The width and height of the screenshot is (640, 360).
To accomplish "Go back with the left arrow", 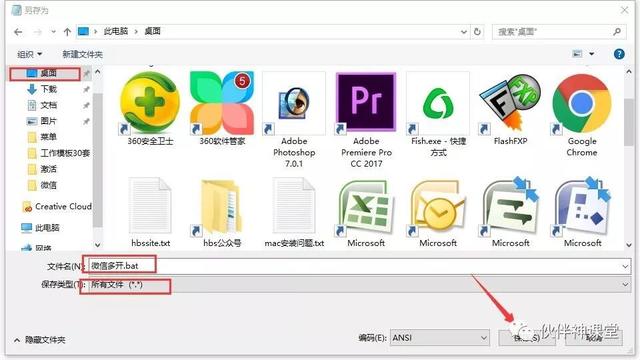I will coord(18,32).
